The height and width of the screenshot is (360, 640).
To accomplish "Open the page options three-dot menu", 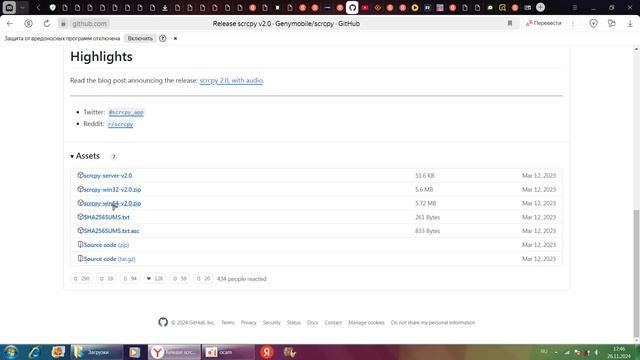I will 573,24.
